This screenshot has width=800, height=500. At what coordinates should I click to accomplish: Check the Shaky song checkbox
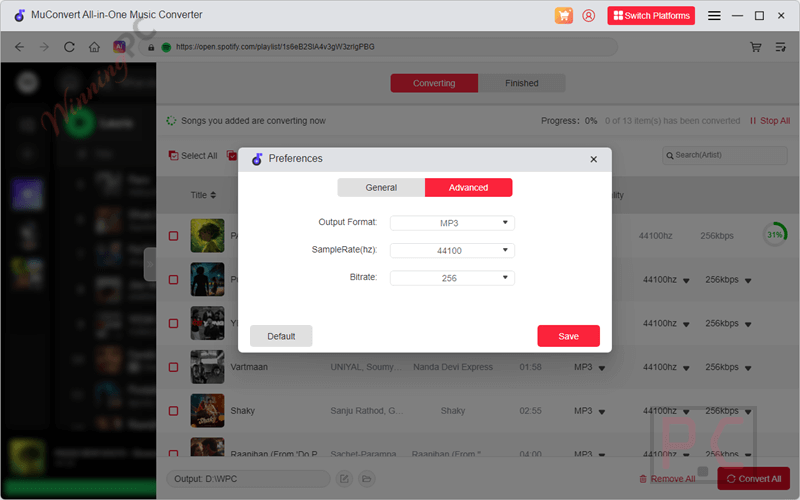pyautogui.click(x=173, y=411)
